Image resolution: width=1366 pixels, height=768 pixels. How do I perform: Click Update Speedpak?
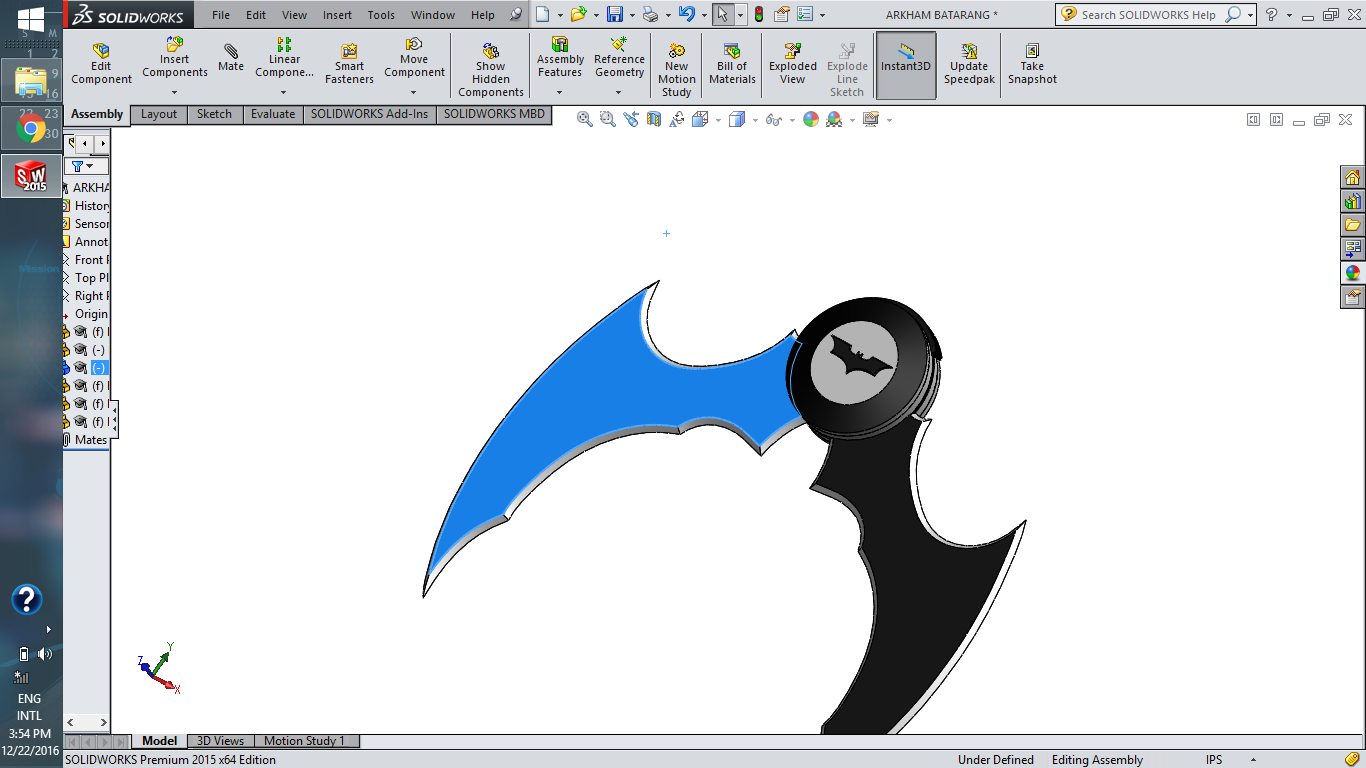(969, 64)
